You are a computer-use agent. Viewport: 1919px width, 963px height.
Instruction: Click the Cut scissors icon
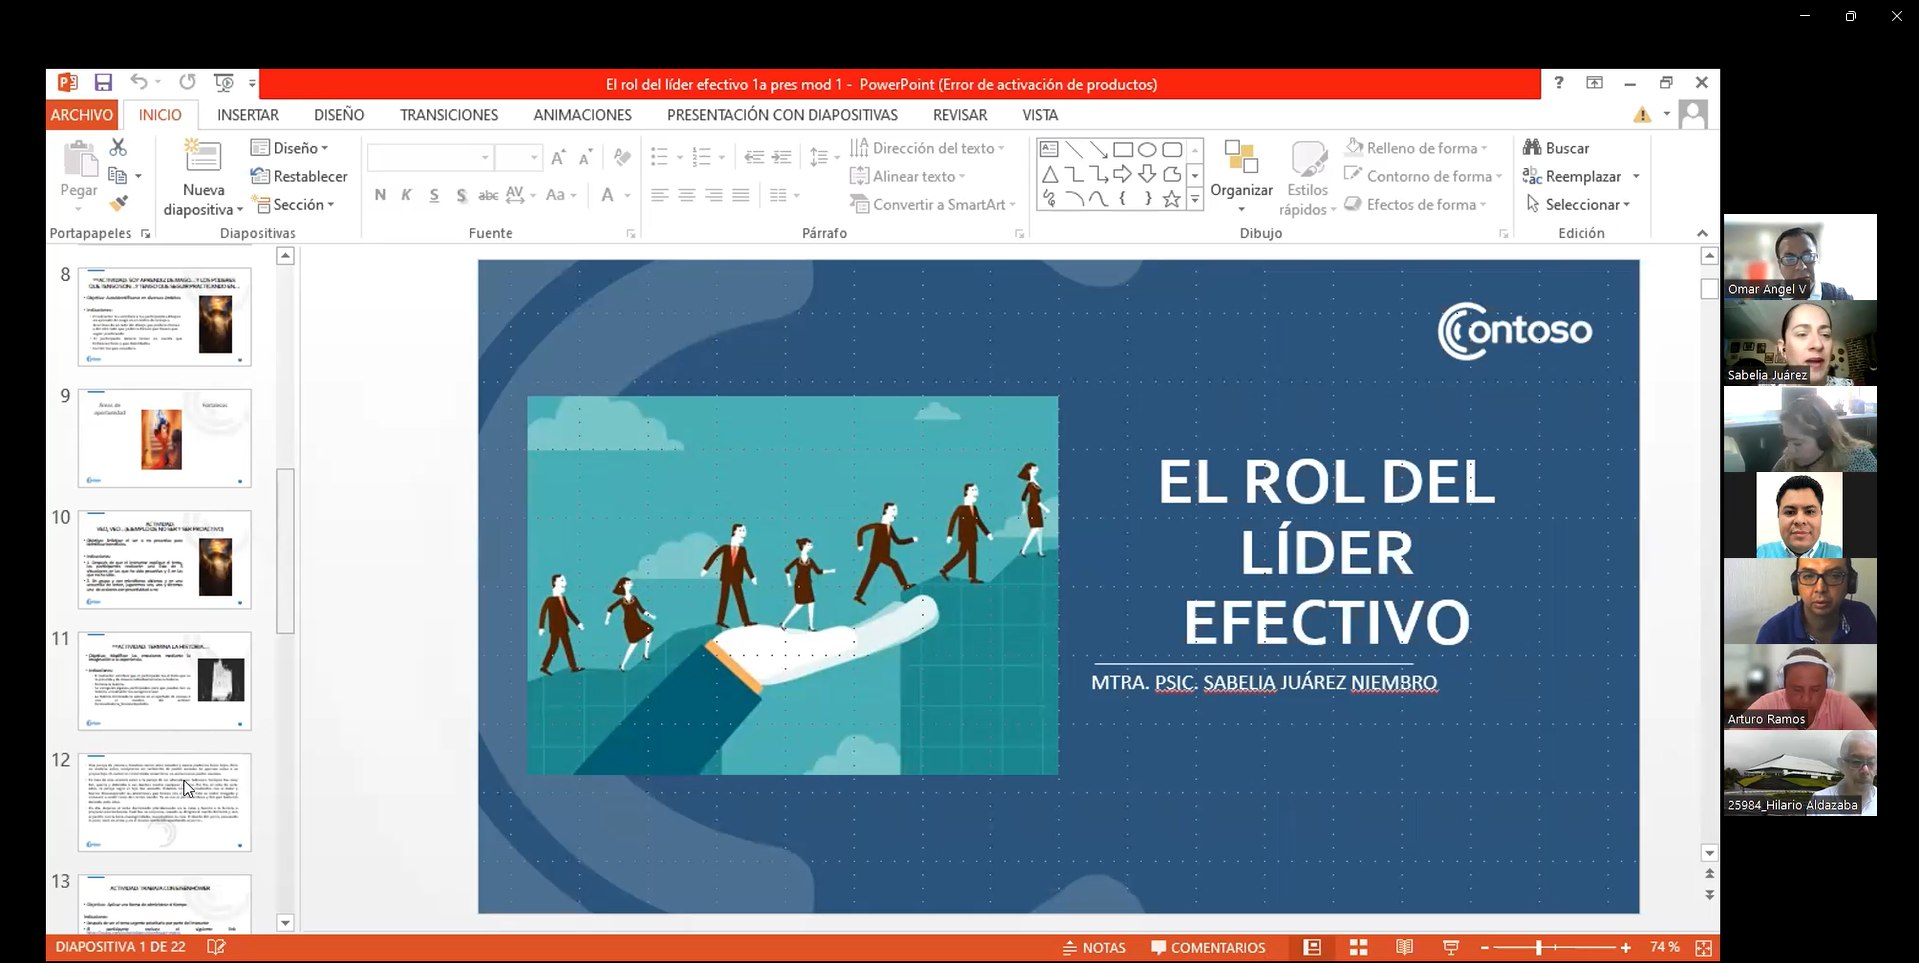pyautogui.click(x=118, y=148)
